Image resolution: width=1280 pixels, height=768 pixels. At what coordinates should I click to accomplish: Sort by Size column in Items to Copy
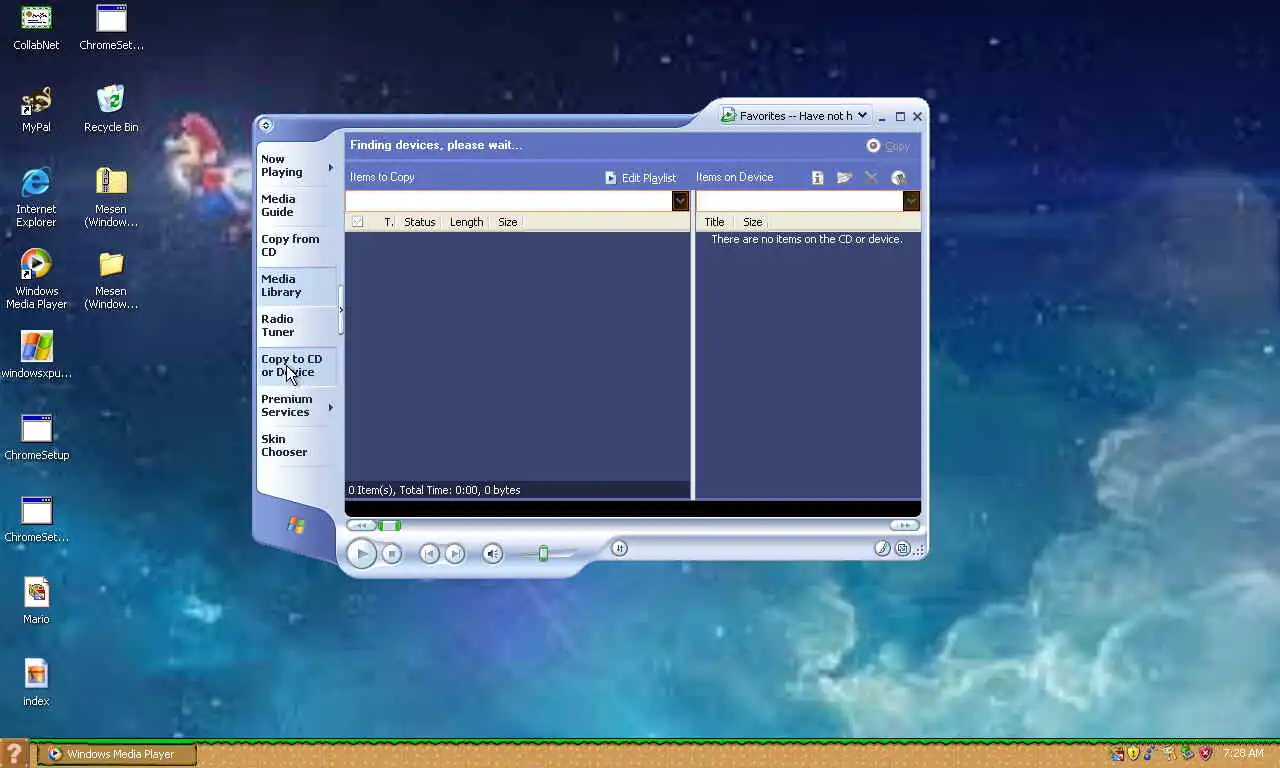(x=508, y=222)
